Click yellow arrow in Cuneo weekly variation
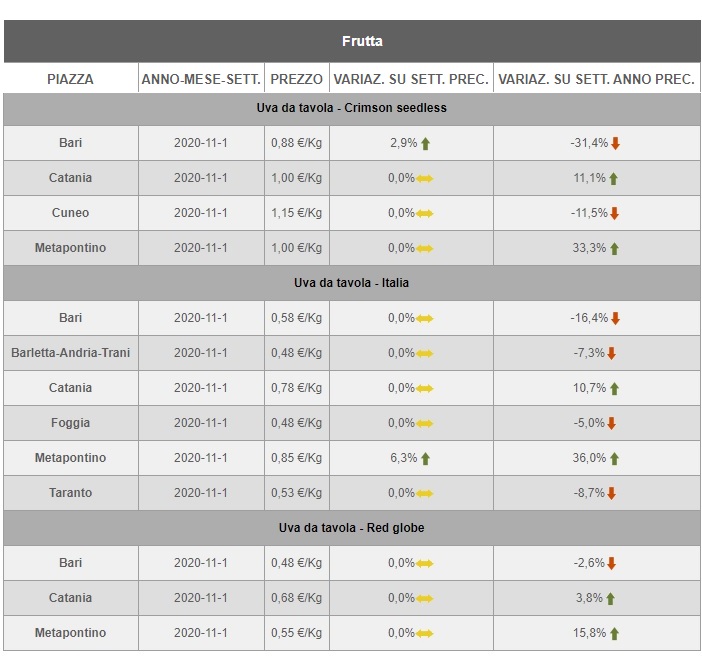702x660 pixels. coord(425,213)
